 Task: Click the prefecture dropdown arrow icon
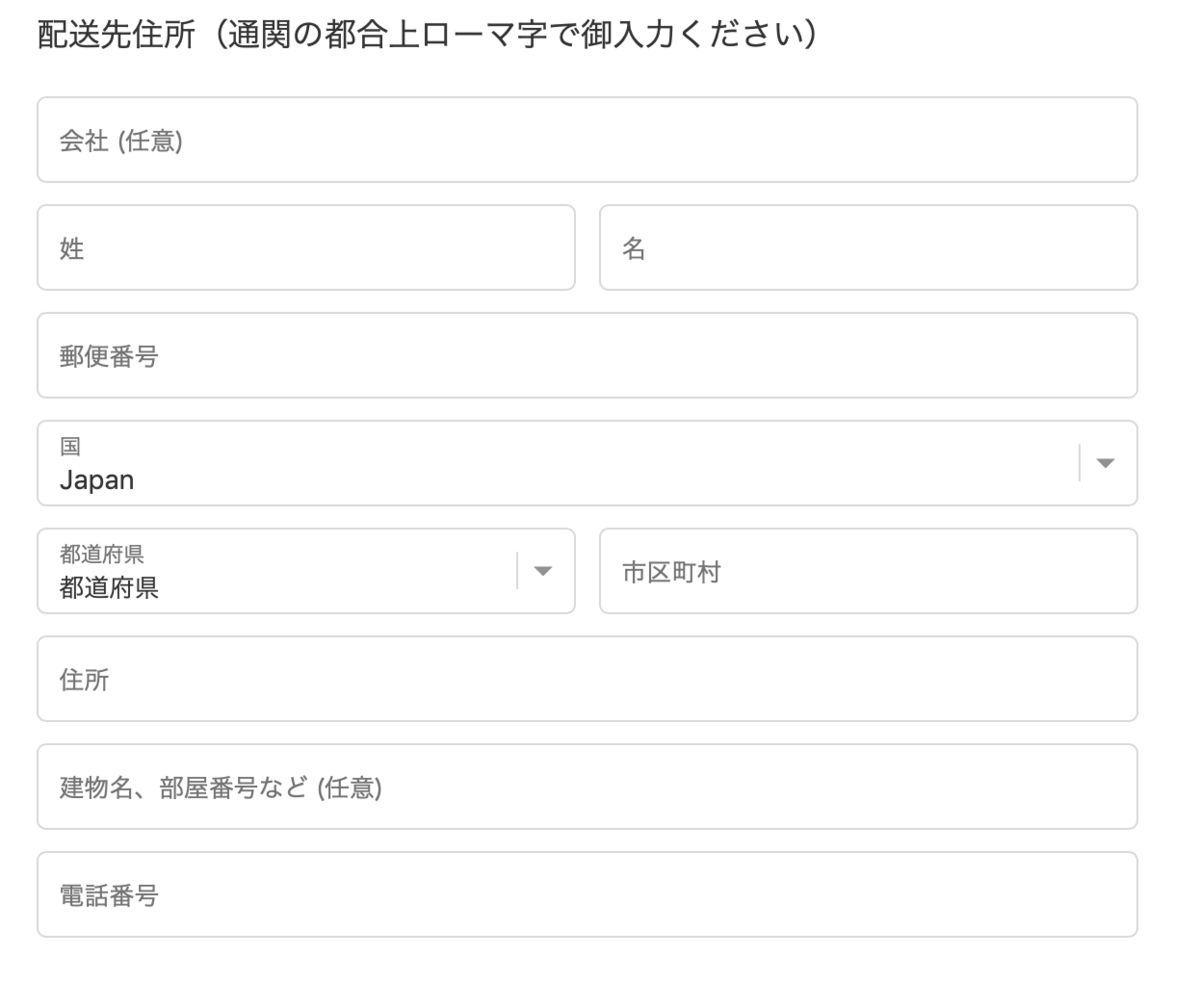point(543,571)
